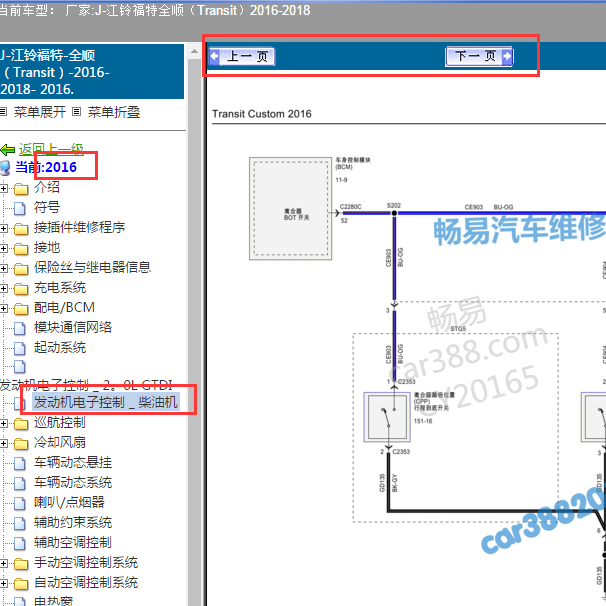Expand the 接地 folder node
The height and width of the screenshot is (606, 606).
click(3, 248)
